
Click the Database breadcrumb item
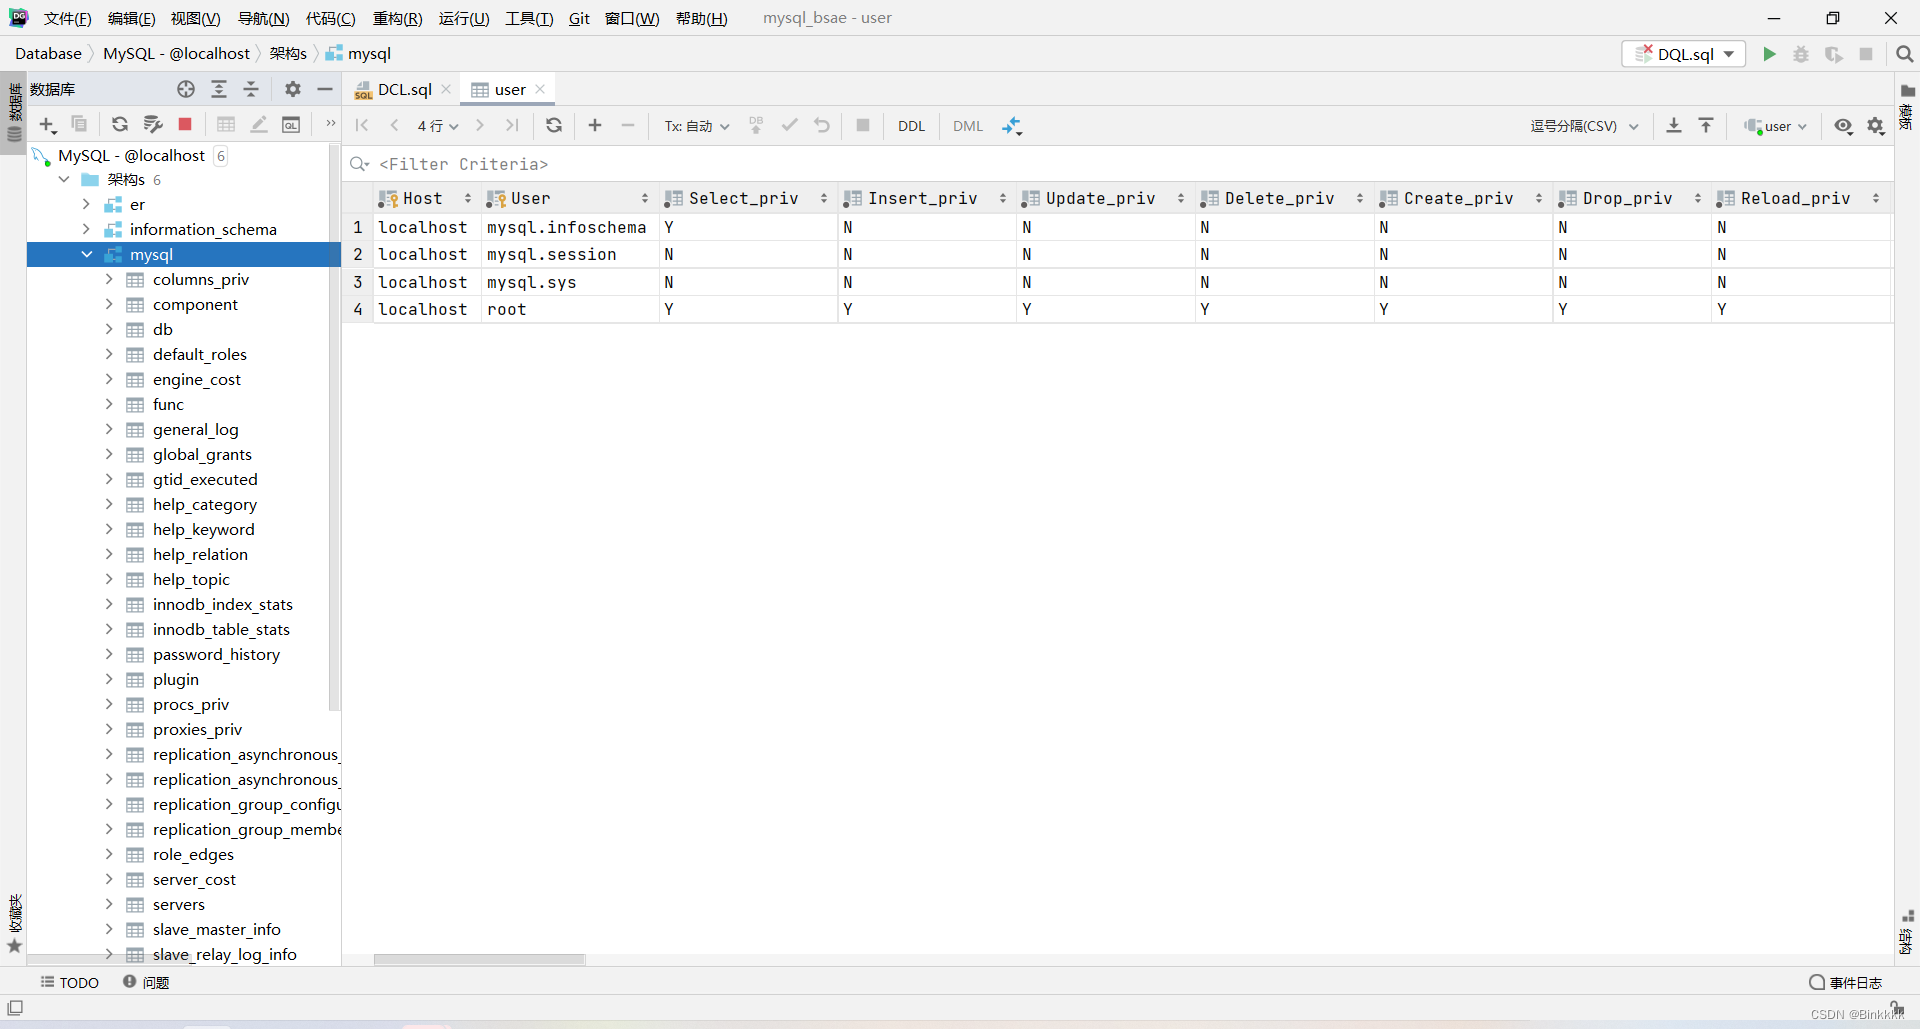tap(48, 54)
